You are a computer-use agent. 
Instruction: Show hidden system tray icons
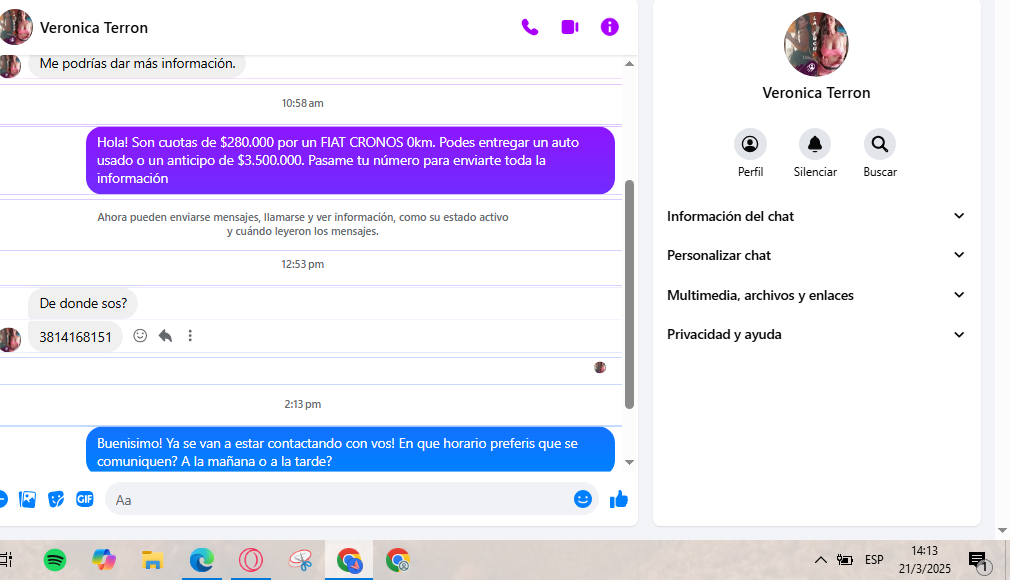pyautogui.click(x=821, y=560)
